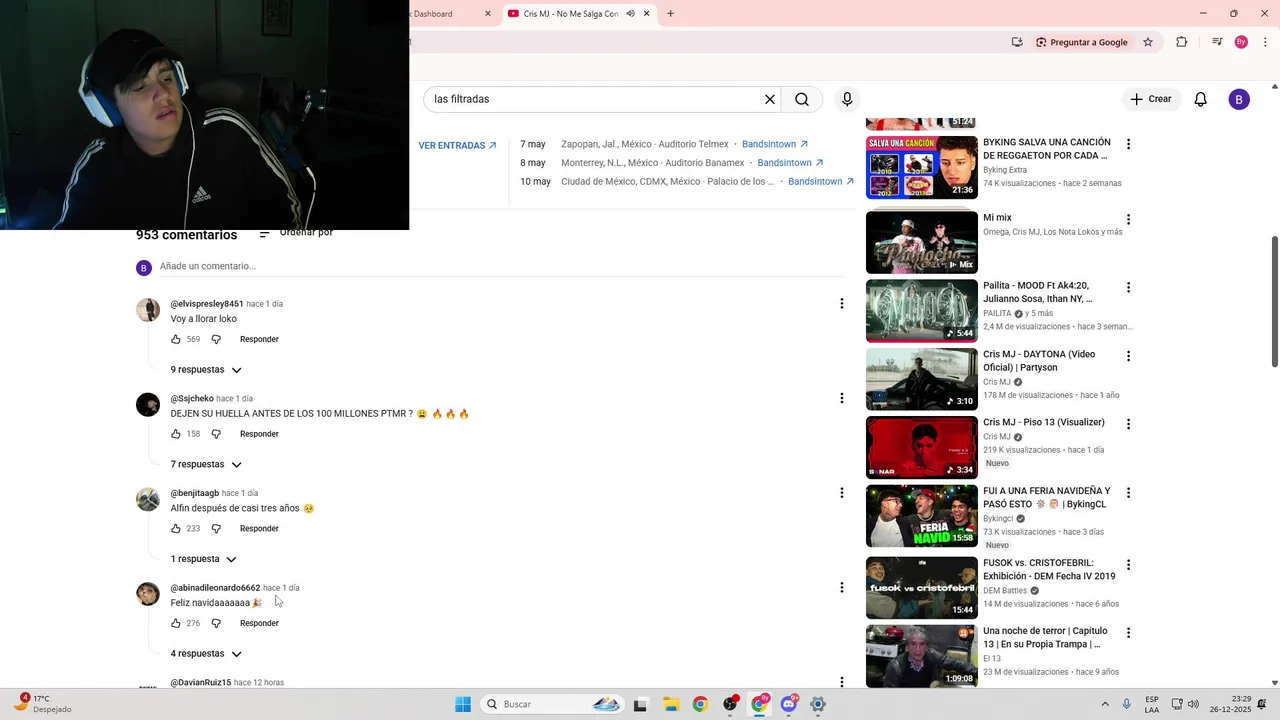Open more options for 'Cris MJ - DAYTONA' video
Image resolution: width=1280 pixels, height=720 pixels.
click(1128, 356)
